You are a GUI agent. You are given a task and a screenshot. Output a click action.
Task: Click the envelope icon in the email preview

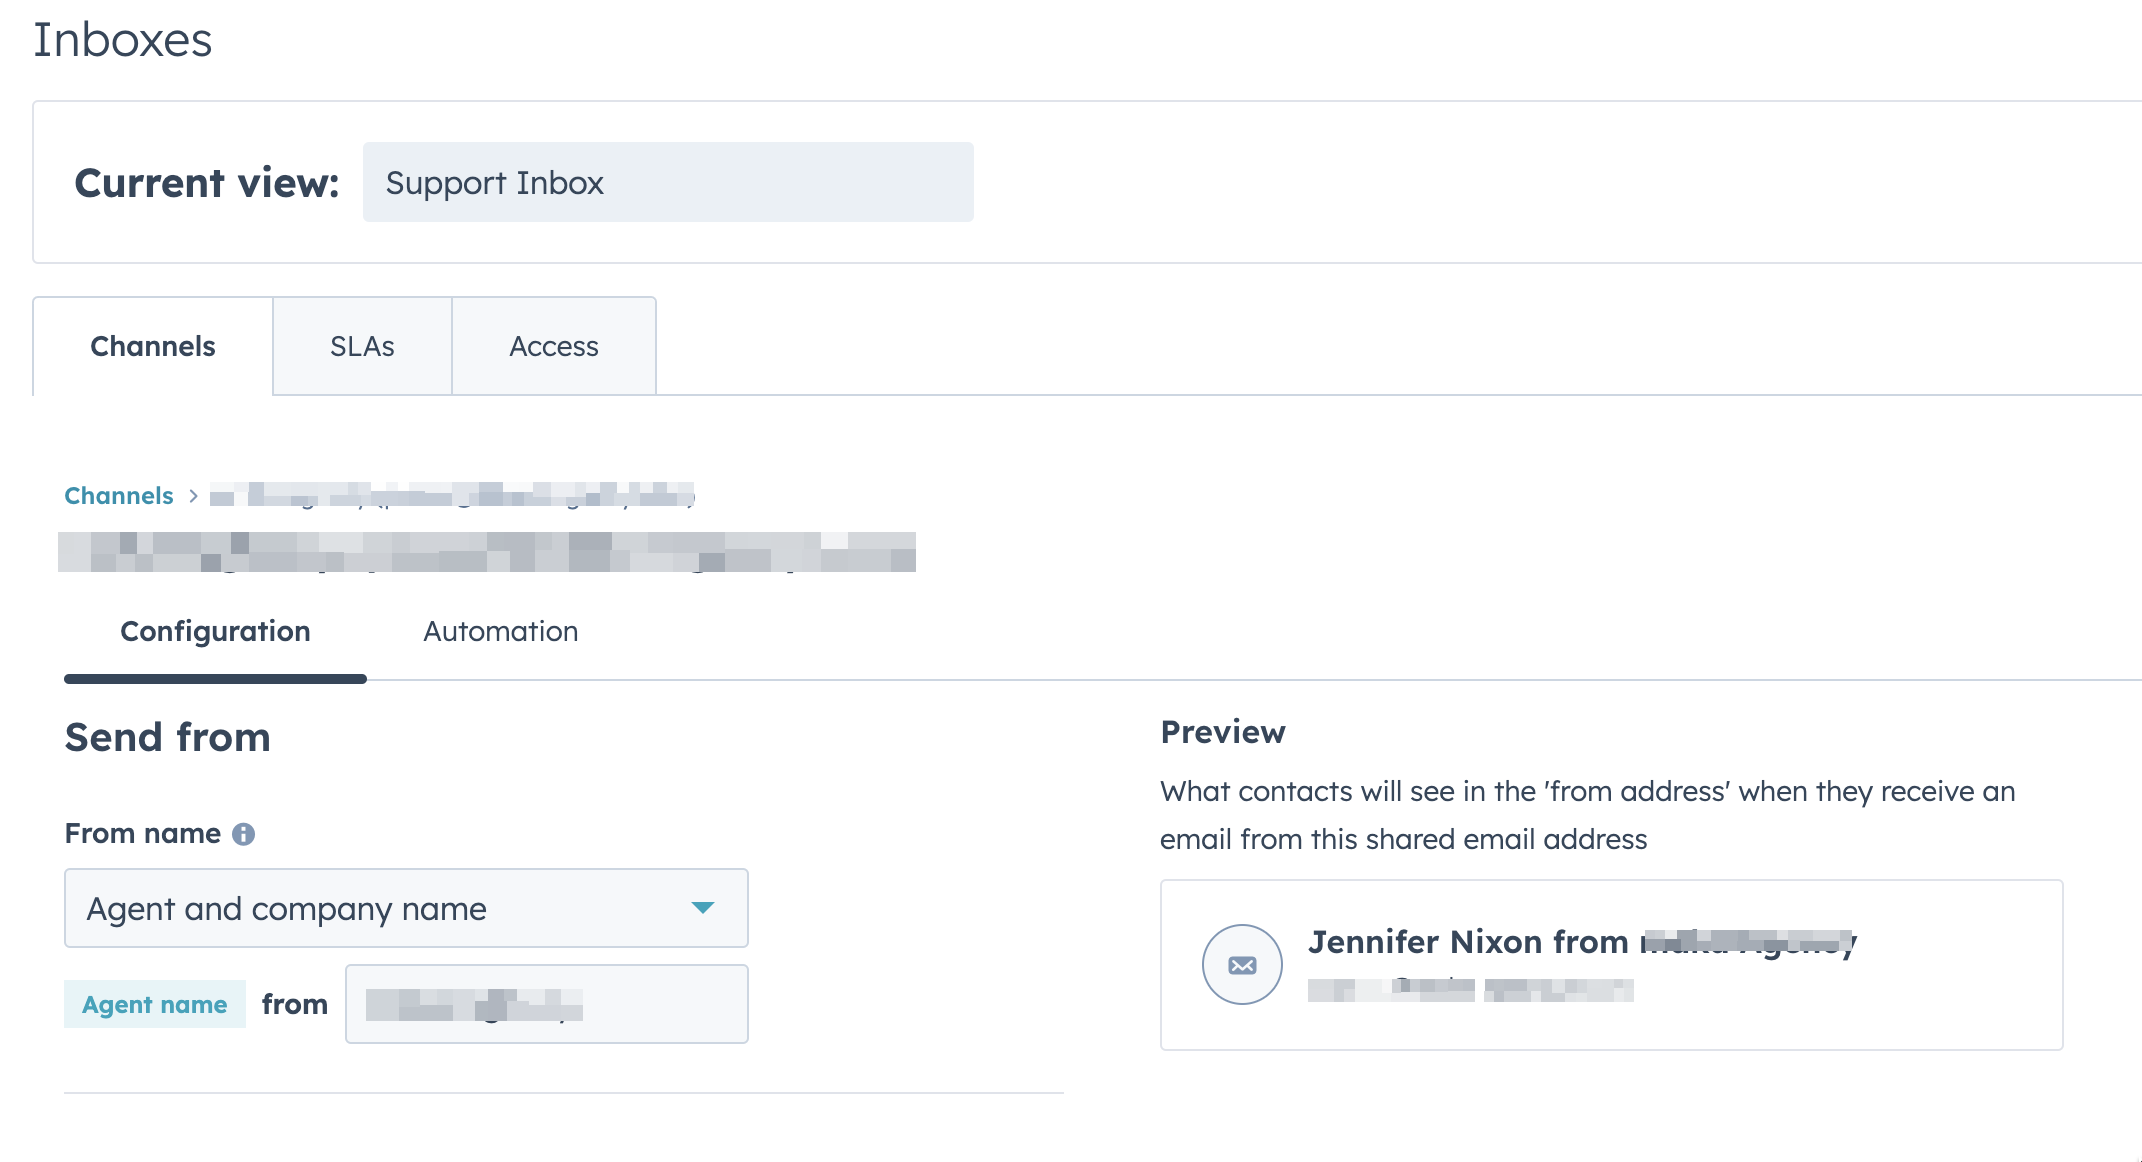pos(1242,964)
